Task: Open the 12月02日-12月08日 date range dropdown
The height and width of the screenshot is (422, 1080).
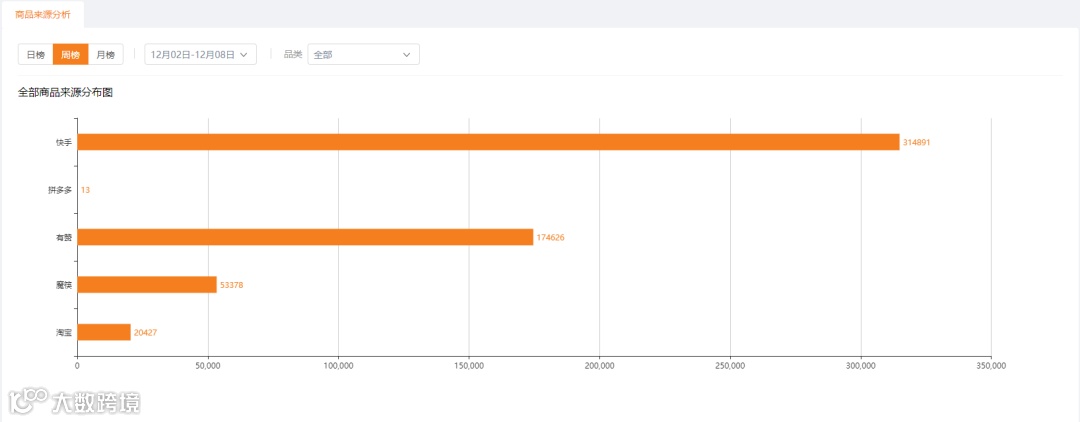Action: pyautogui.click(x=200, y=55)
